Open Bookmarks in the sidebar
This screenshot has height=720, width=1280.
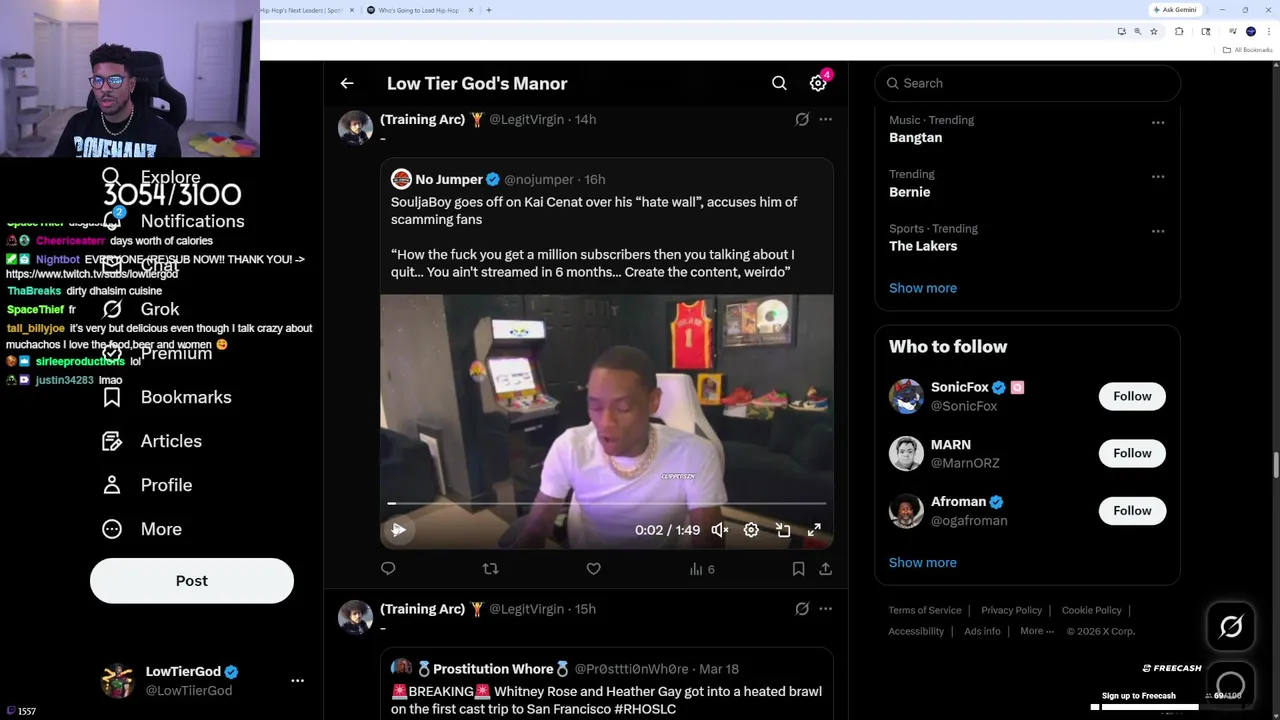click(x=170, y=397)
